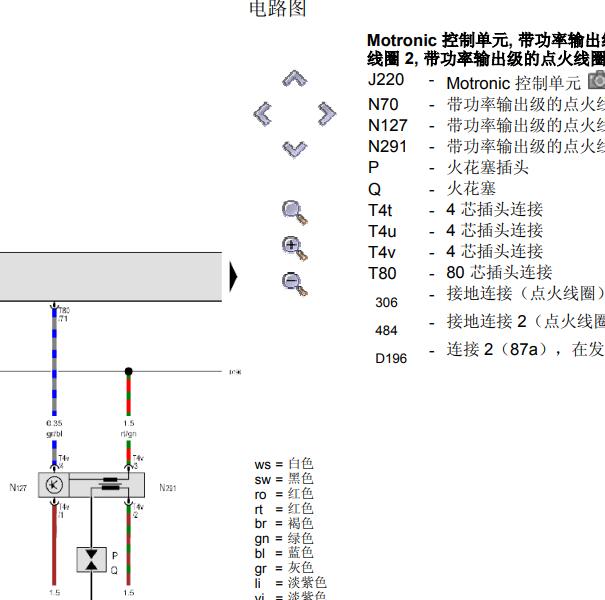The height and width of the screenshot is (600, 605).
Task: Zoom in with the plus magnifier
Action: click(295, 248)
